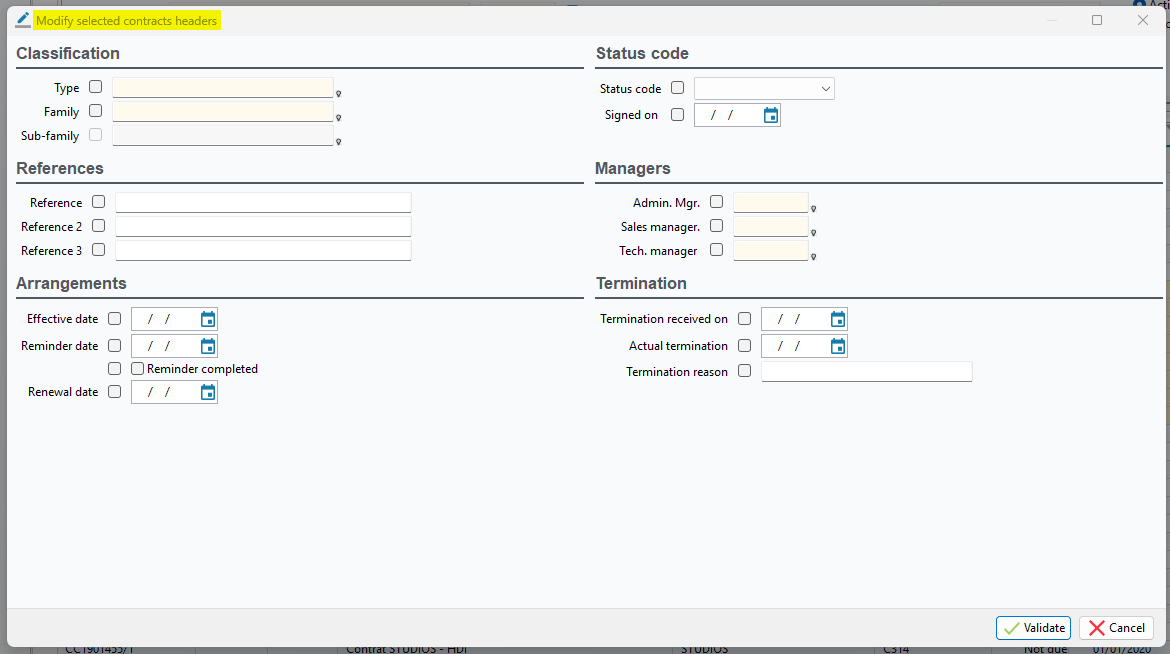The width and height of the screenshot is (1170, 654).
Task: Open calendar picker for Effective date
Action: [x=207, y=320]
